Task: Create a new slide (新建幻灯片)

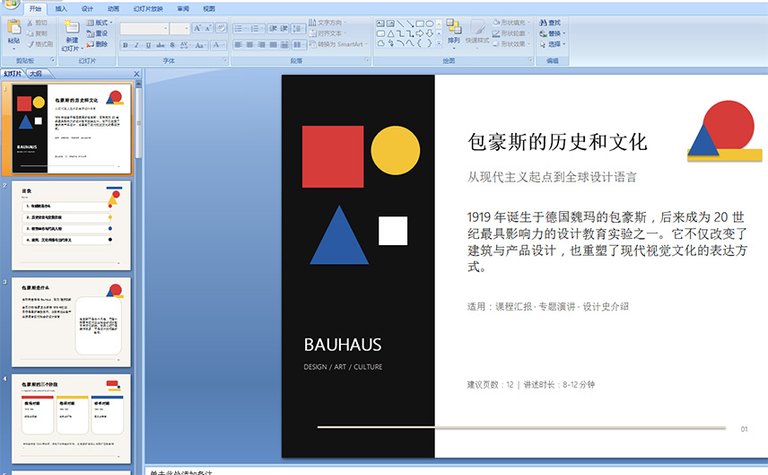Action: (x=72, y=35)
